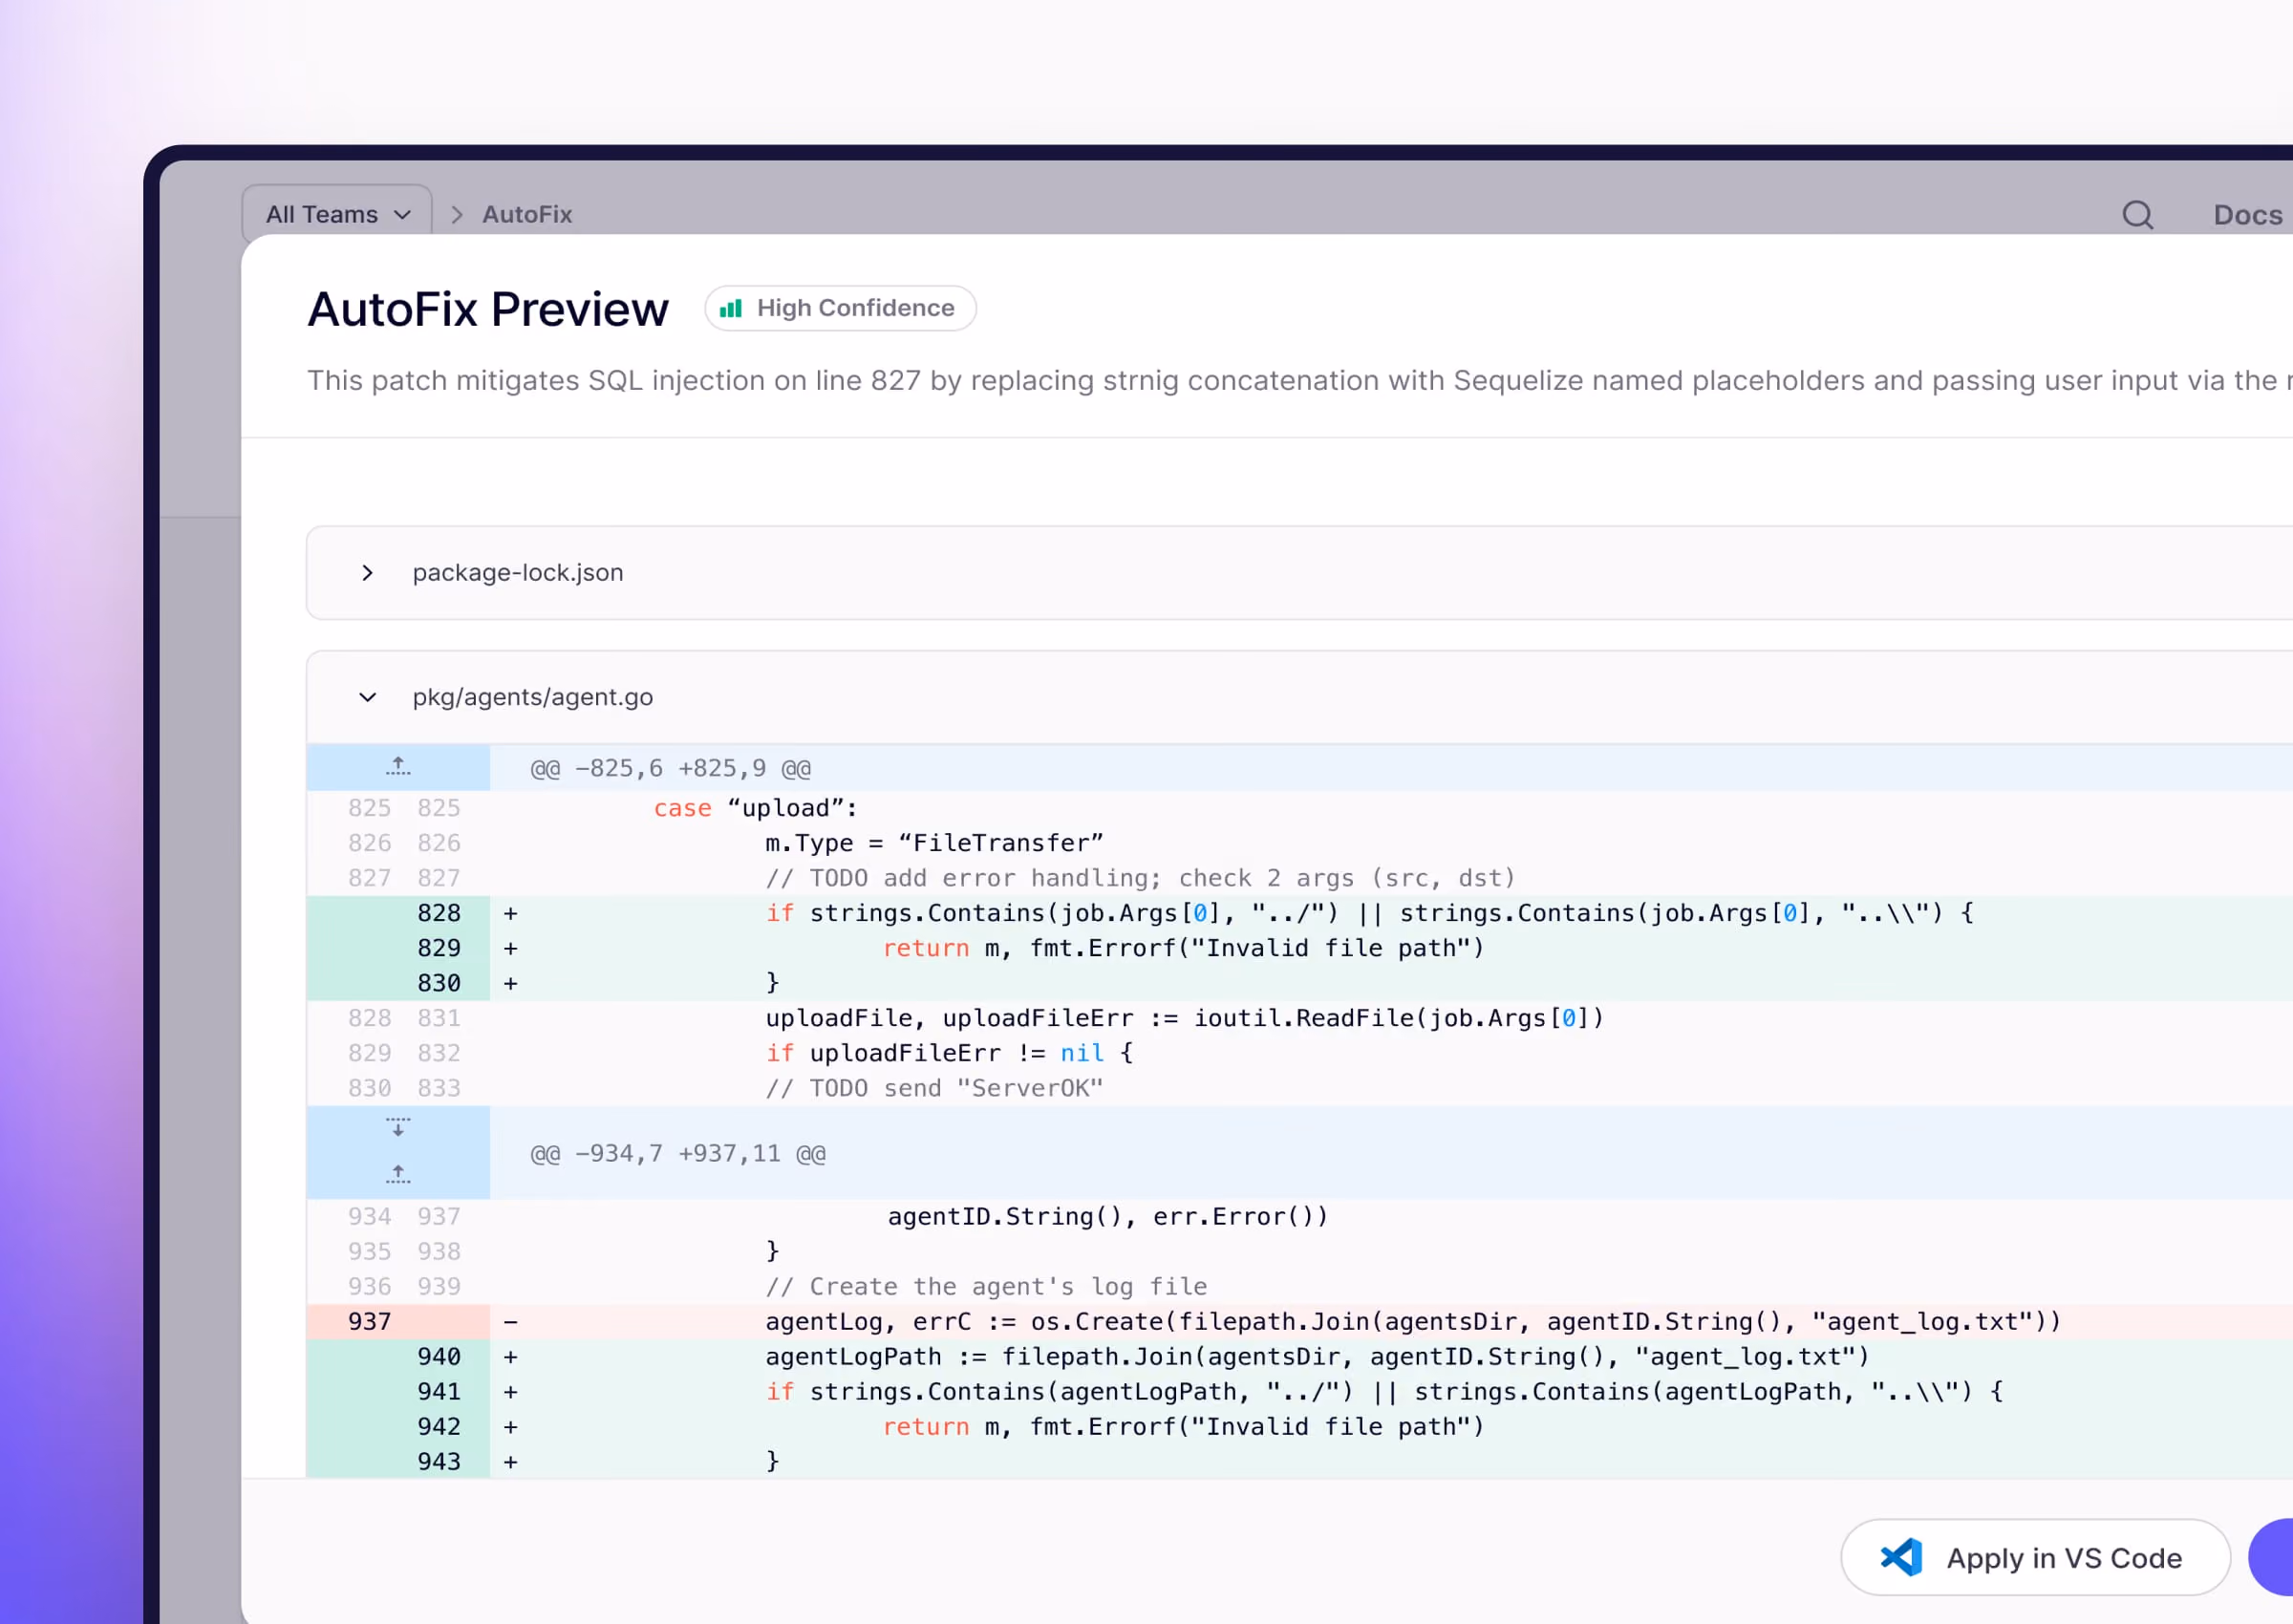
Task: Expand lines down below line 833
Action: click(x=398, y=1128)
